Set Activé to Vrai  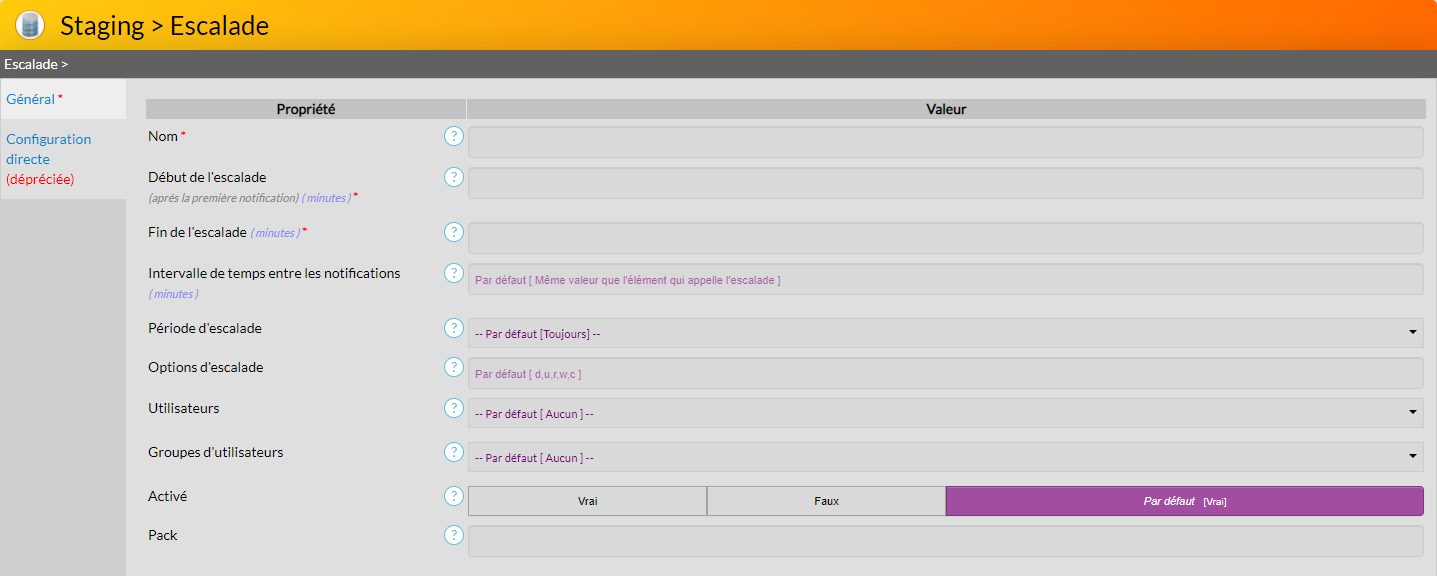587,501
